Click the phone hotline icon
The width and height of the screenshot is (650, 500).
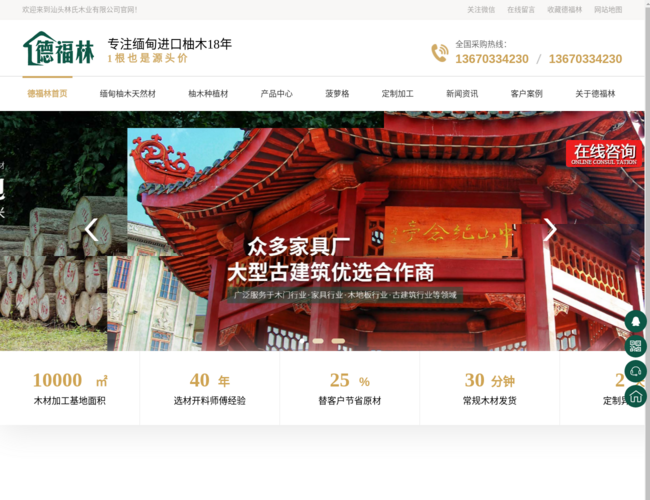point(439,52)
